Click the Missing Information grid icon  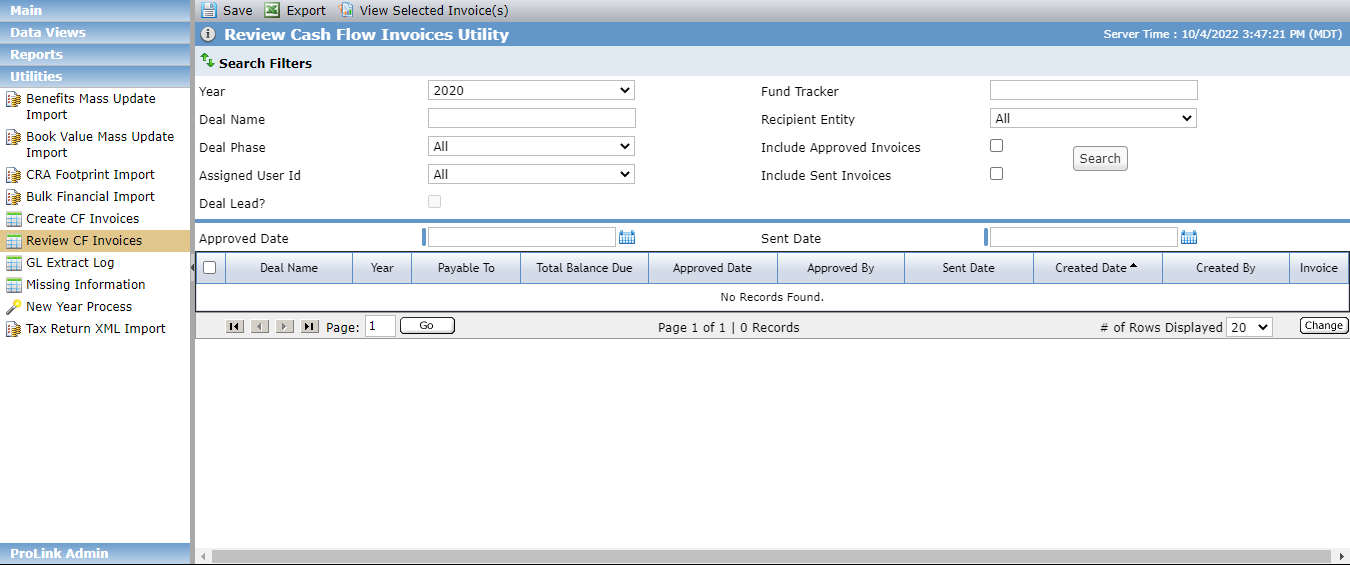tap(14, 285)
